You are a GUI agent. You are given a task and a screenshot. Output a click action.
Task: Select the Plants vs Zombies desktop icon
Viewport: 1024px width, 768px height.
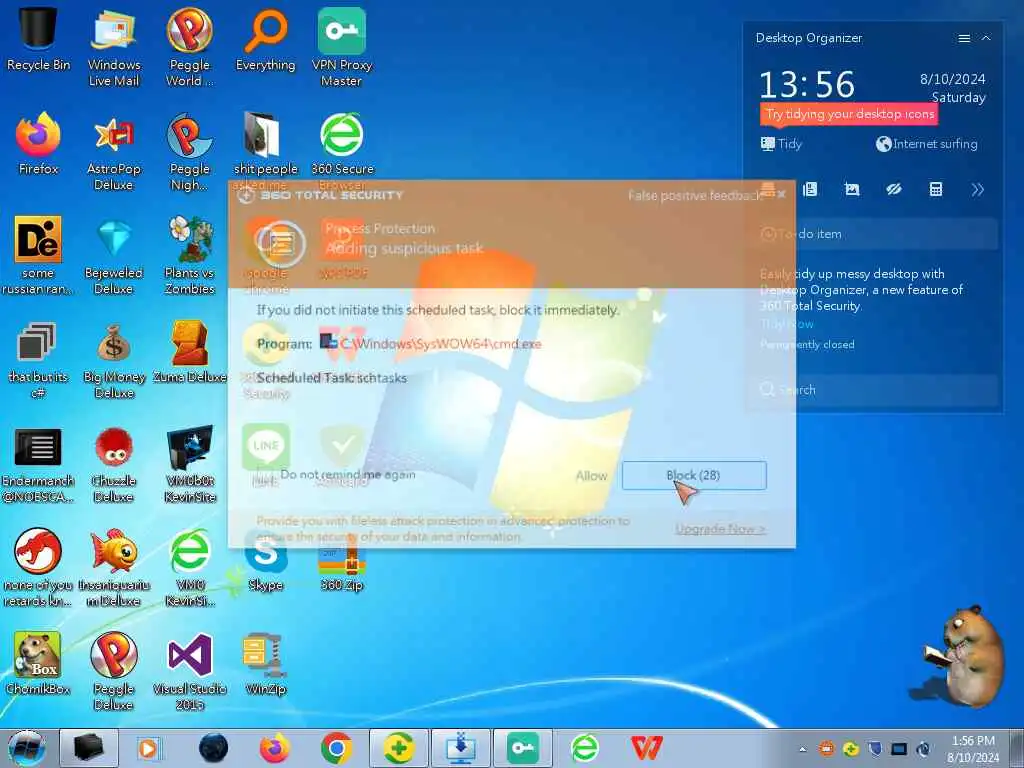(189, 256)
